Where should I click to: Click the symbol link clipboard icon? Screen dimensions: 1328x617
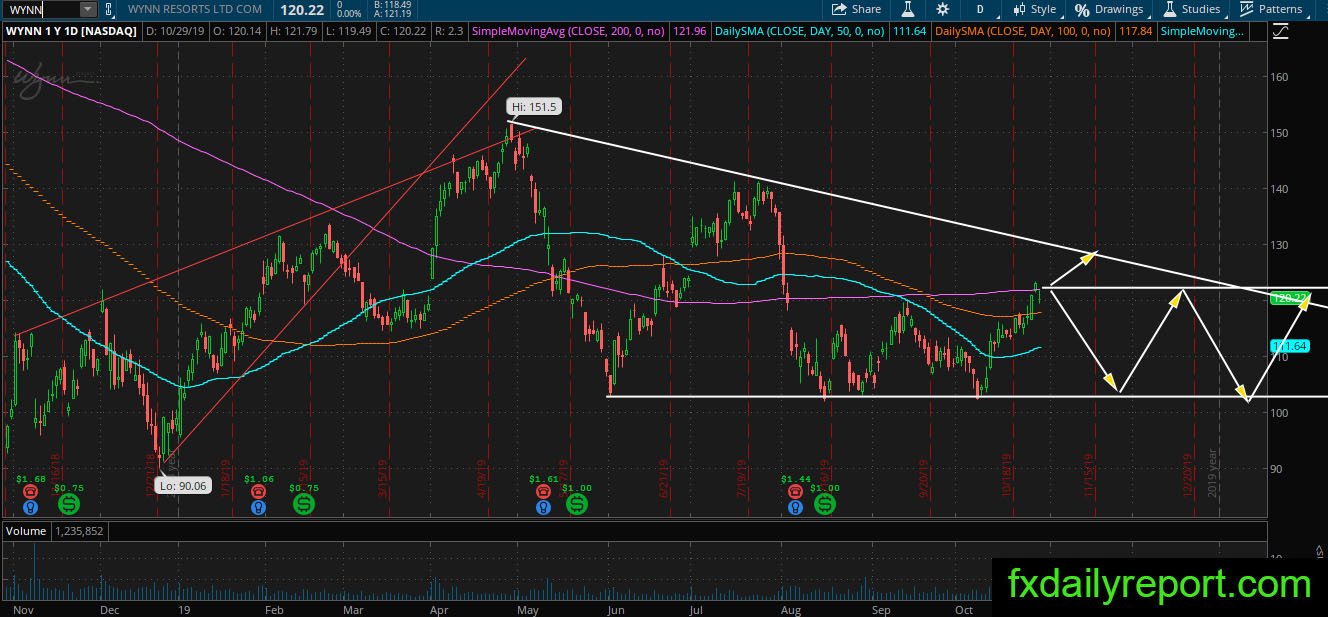tap(110, 9)
